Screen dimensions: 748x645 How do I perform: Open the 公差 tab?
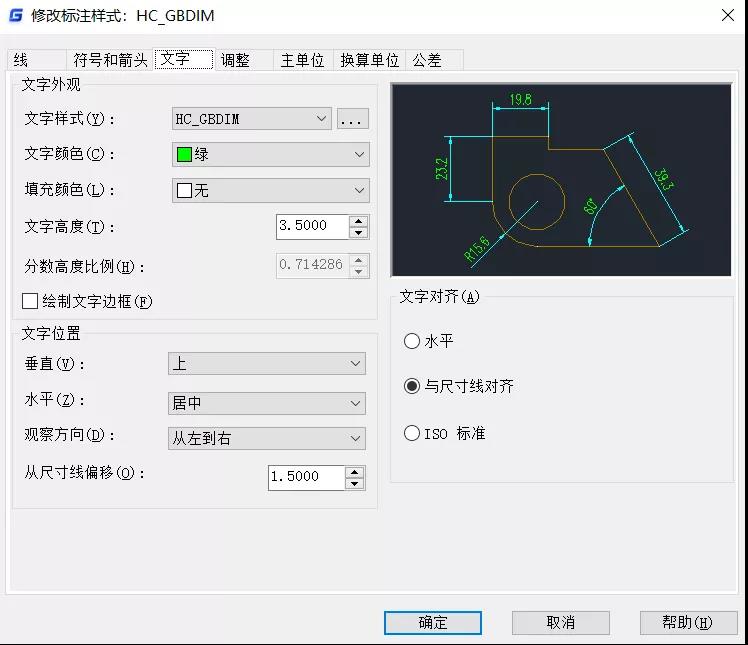[x=434, y=60]
